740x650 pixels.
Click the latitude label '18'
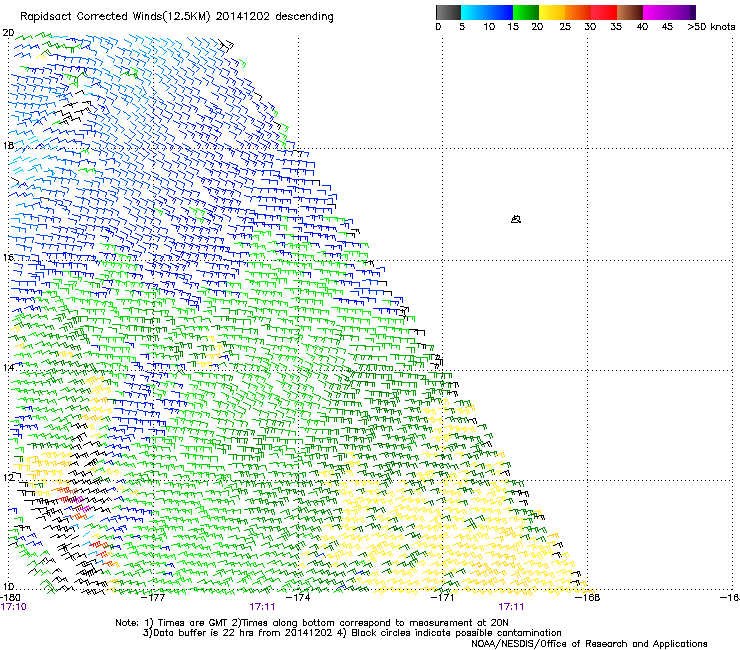[x=8, y=145]
